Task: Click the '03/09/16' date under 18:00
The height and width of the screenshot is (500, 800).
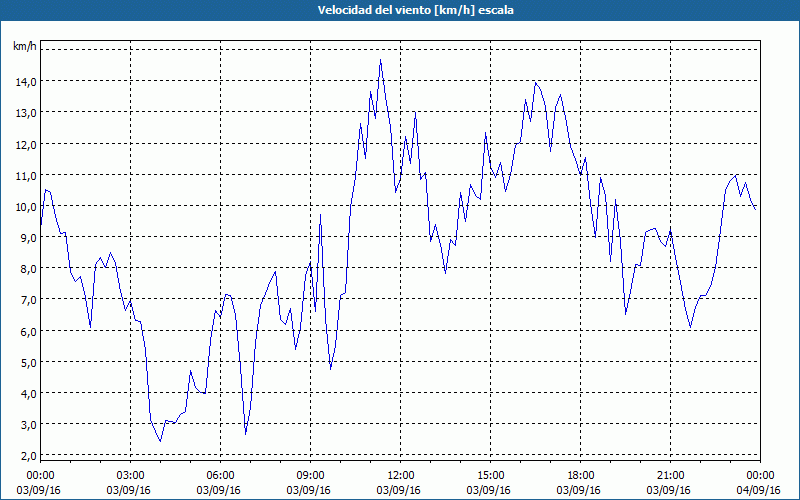Action: pyautogui.click(x=579, y=490)
